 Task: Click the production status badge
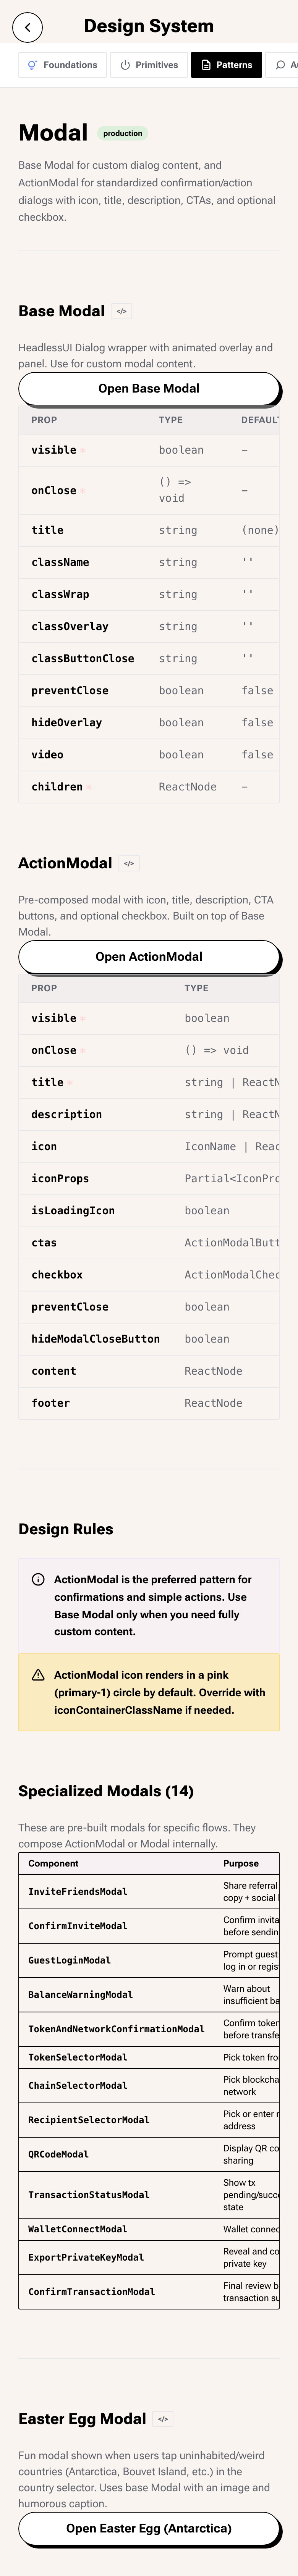click(123, 133)
